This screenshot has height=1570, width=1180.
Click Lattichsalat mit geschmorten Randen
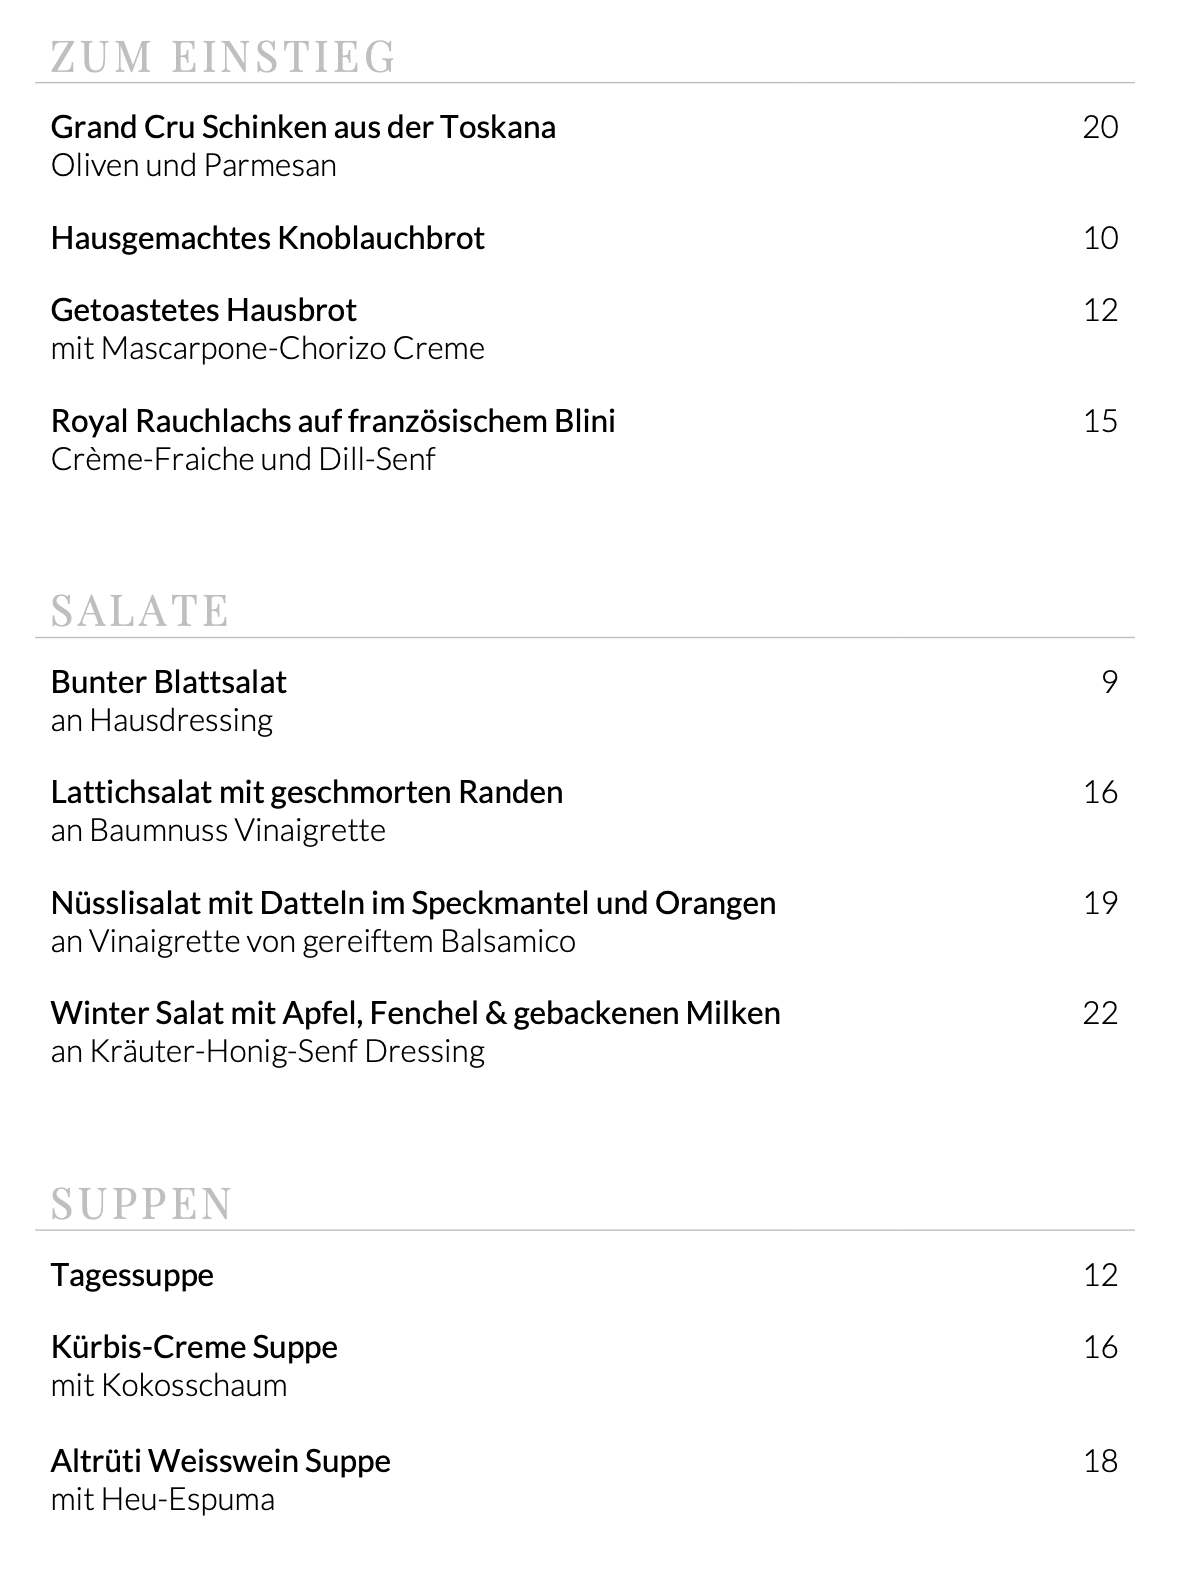point(307,793)
